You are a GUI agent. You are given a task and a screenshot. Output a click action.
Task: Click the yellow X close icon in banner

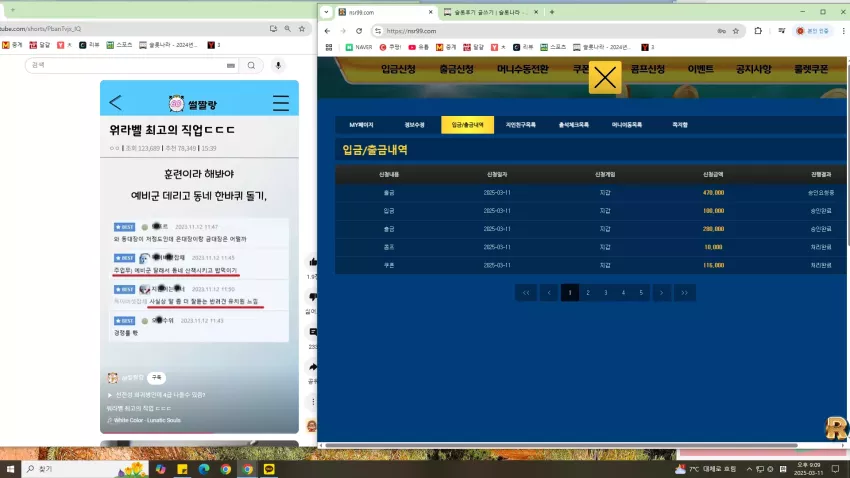[604, 78]
